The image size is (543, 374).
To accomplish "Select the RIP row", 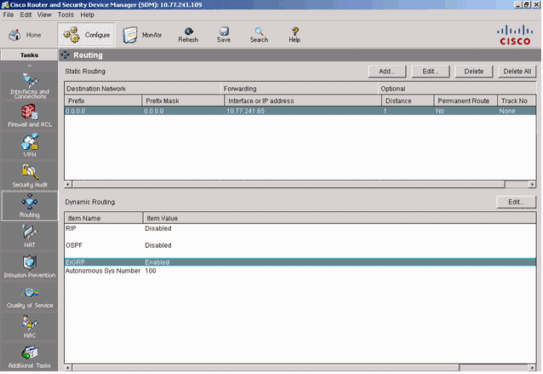I will click(x=300, y=229).
